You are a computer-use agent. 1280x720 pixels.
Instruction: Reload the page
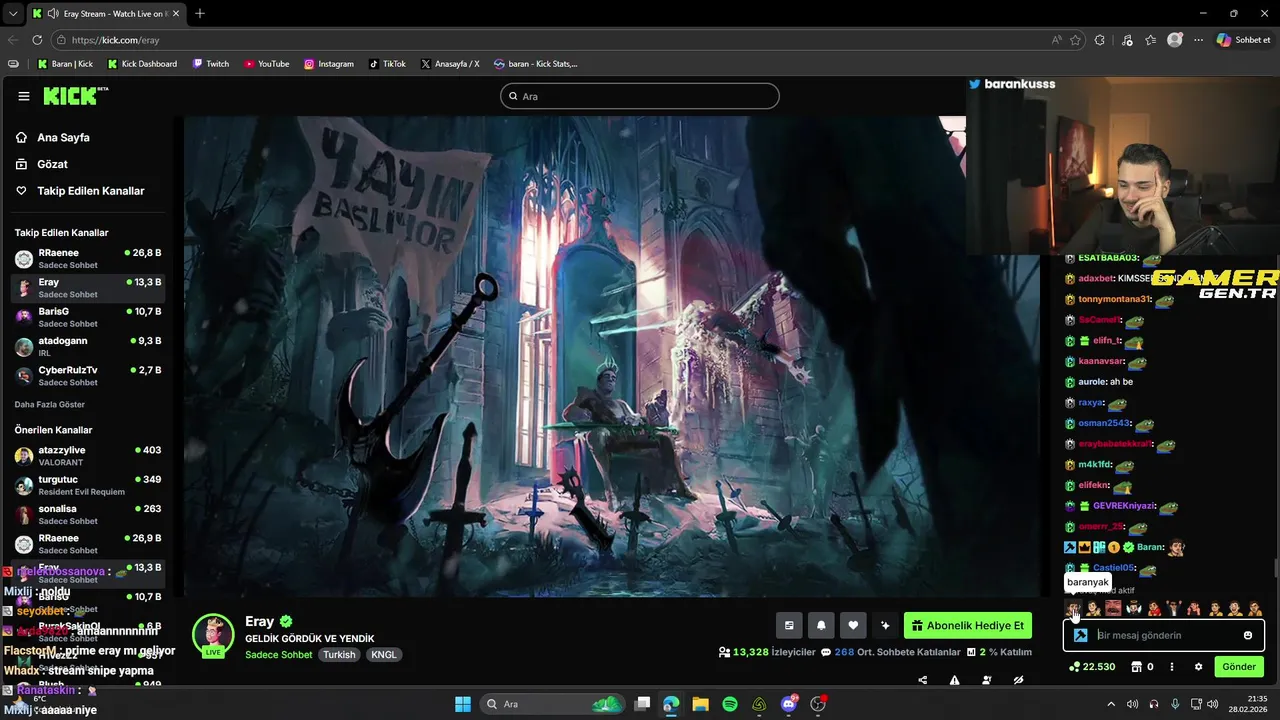pyautogui.click(x=37, y=40)
